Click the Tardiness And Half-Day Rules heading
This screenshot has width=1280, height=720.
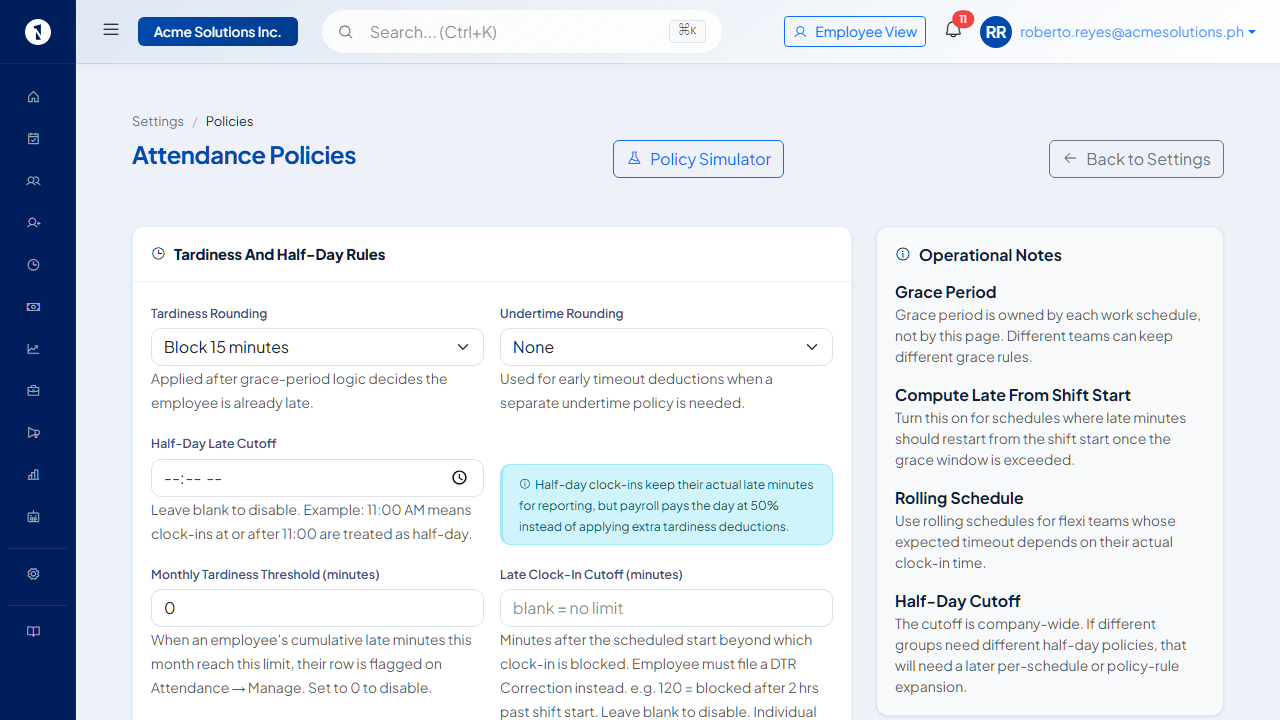point(279,255)
